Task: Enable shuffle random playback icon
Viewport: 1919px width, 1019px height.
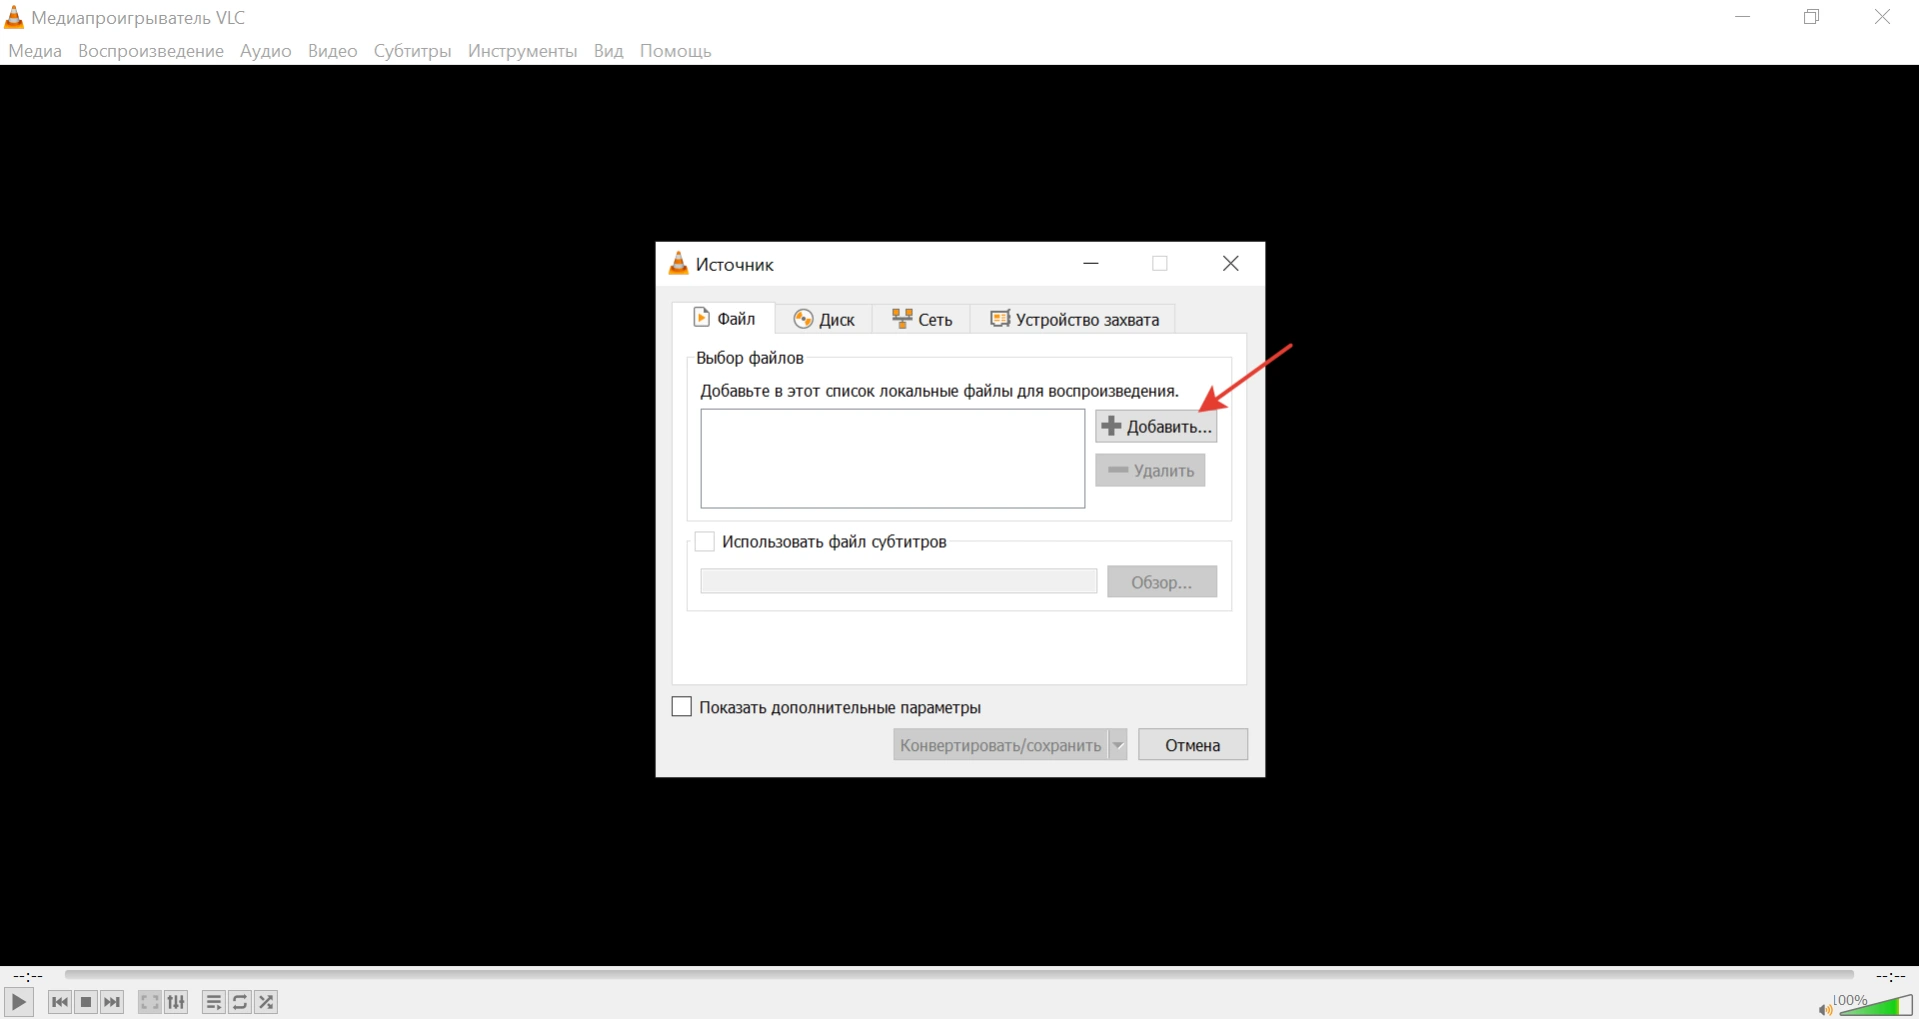Action: (x=266, y=1002)
